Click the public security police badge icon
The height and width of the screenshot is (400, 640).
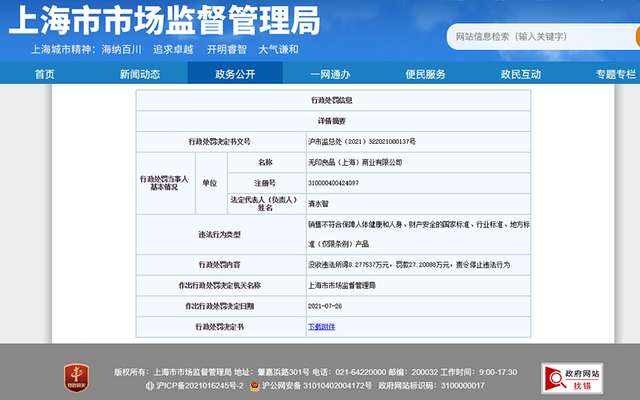coord(254,385)
